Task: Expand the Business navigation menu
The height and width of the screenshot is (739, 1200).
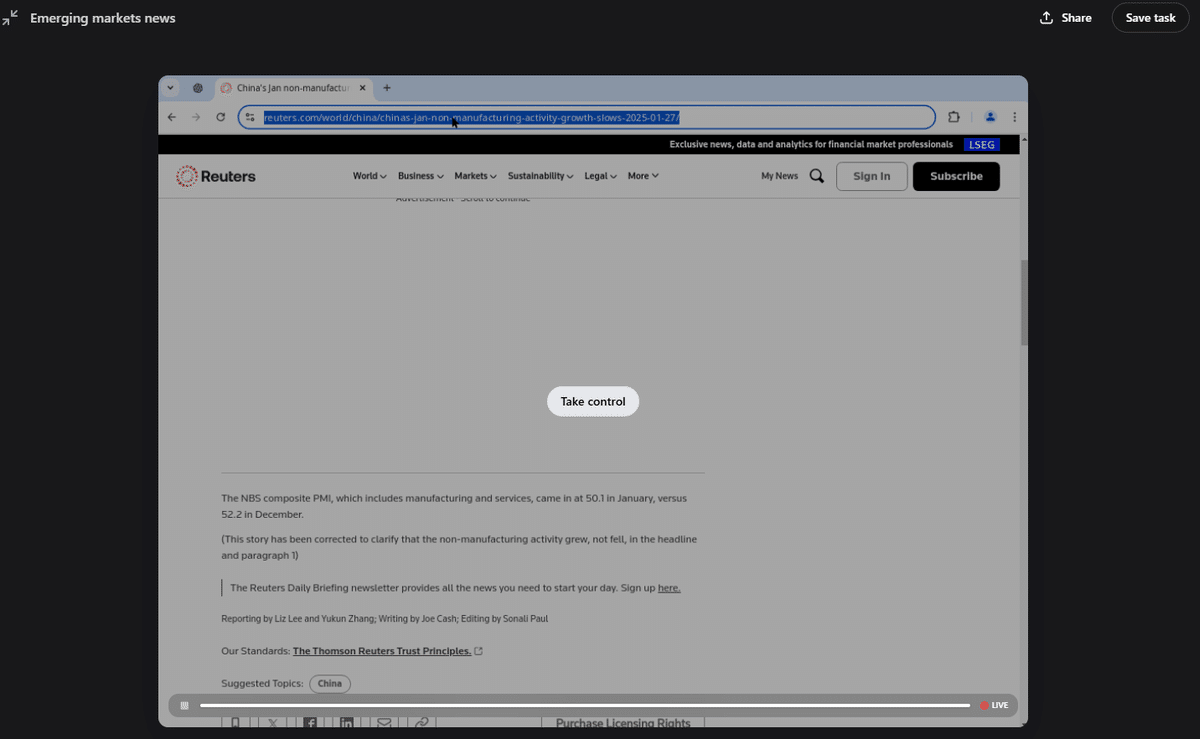Action: click(420, 176)
